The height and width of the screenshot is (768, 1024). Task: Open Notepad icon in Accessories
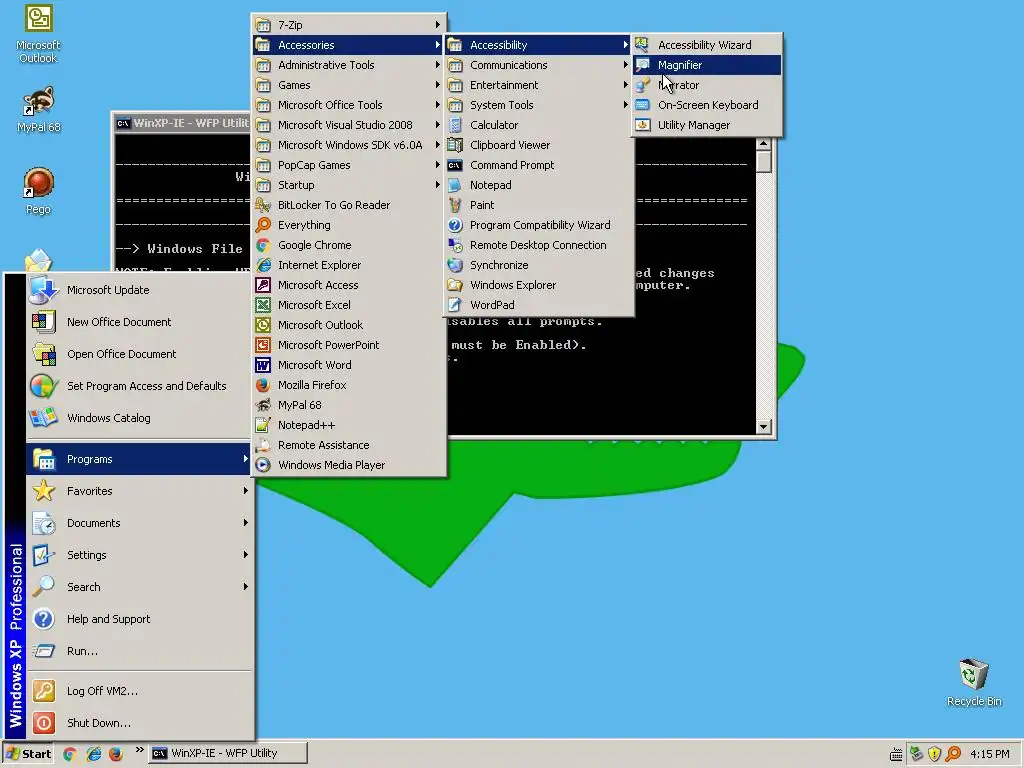point(455,185)
